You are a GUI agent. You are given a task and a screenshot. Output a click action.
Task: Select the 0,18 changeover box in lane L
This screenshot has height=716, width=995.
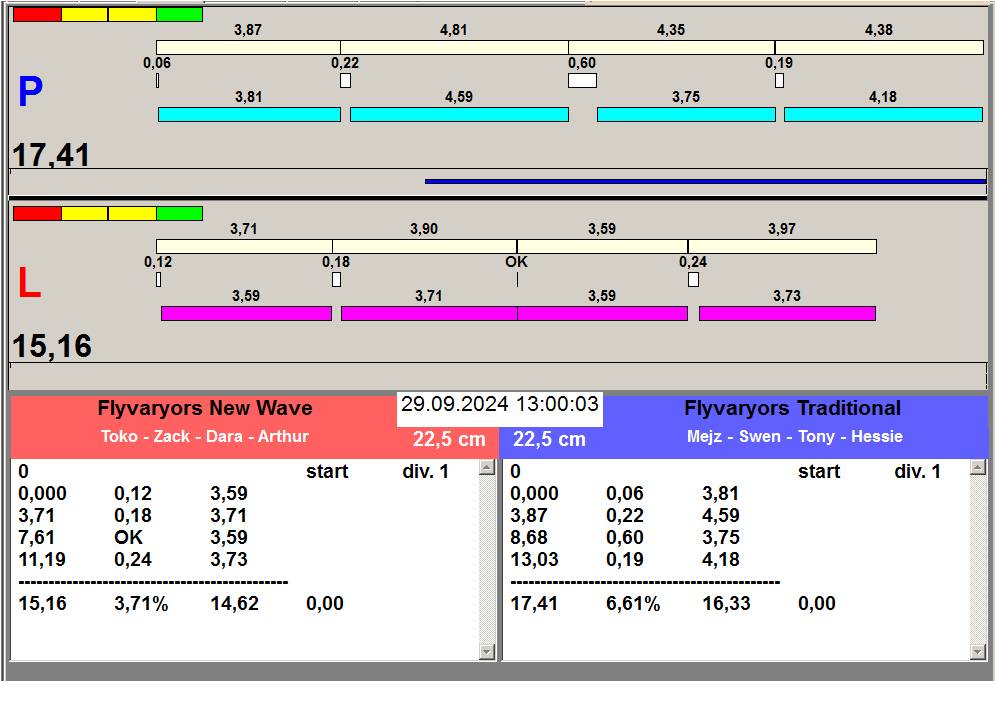(336, 280)
